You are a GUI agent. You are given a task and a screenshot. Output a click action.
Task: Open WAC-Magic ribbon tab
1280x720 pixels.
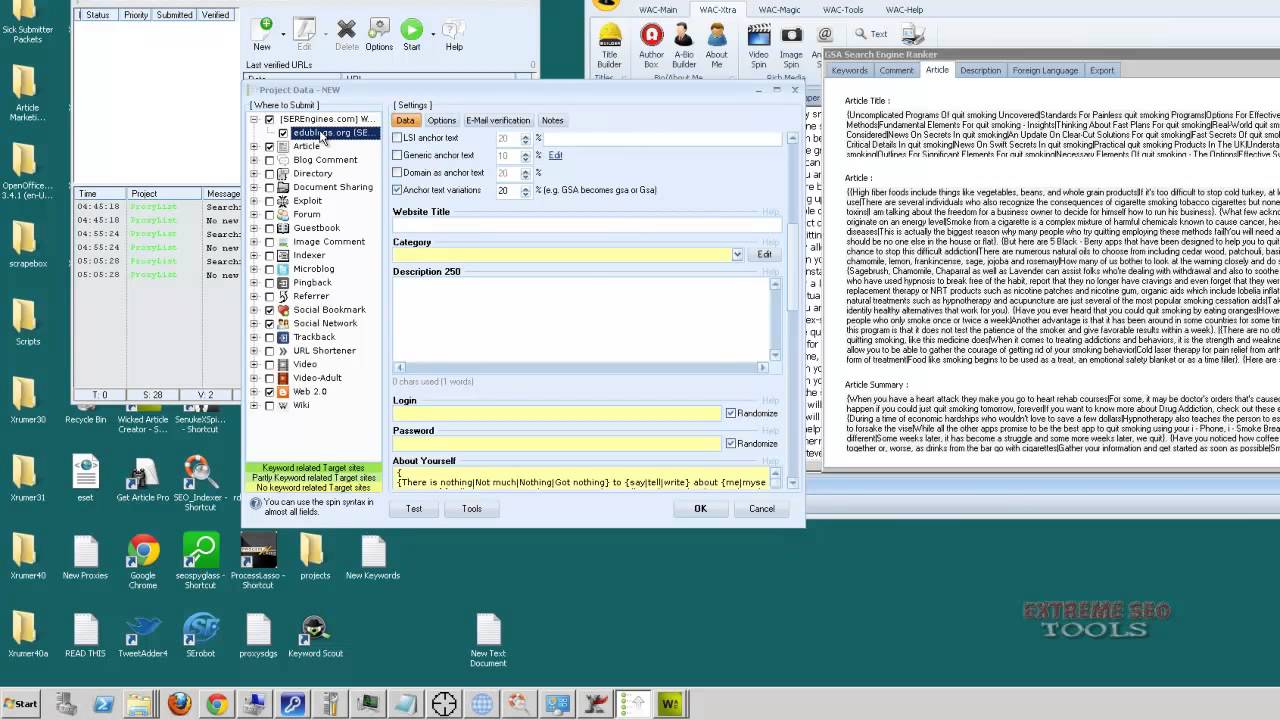pyautogui.click(x=778, y=10)
